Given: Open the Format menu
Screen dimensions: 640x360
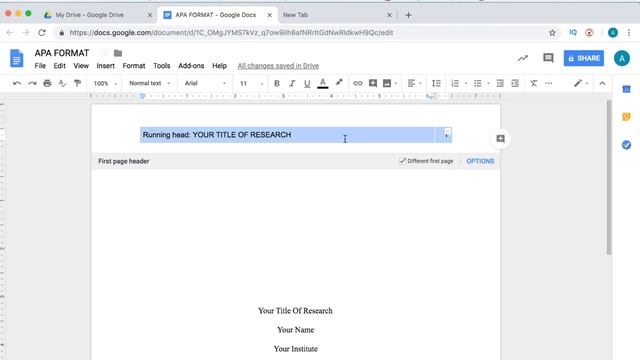Looking at the screenshot, I should 134,66.
